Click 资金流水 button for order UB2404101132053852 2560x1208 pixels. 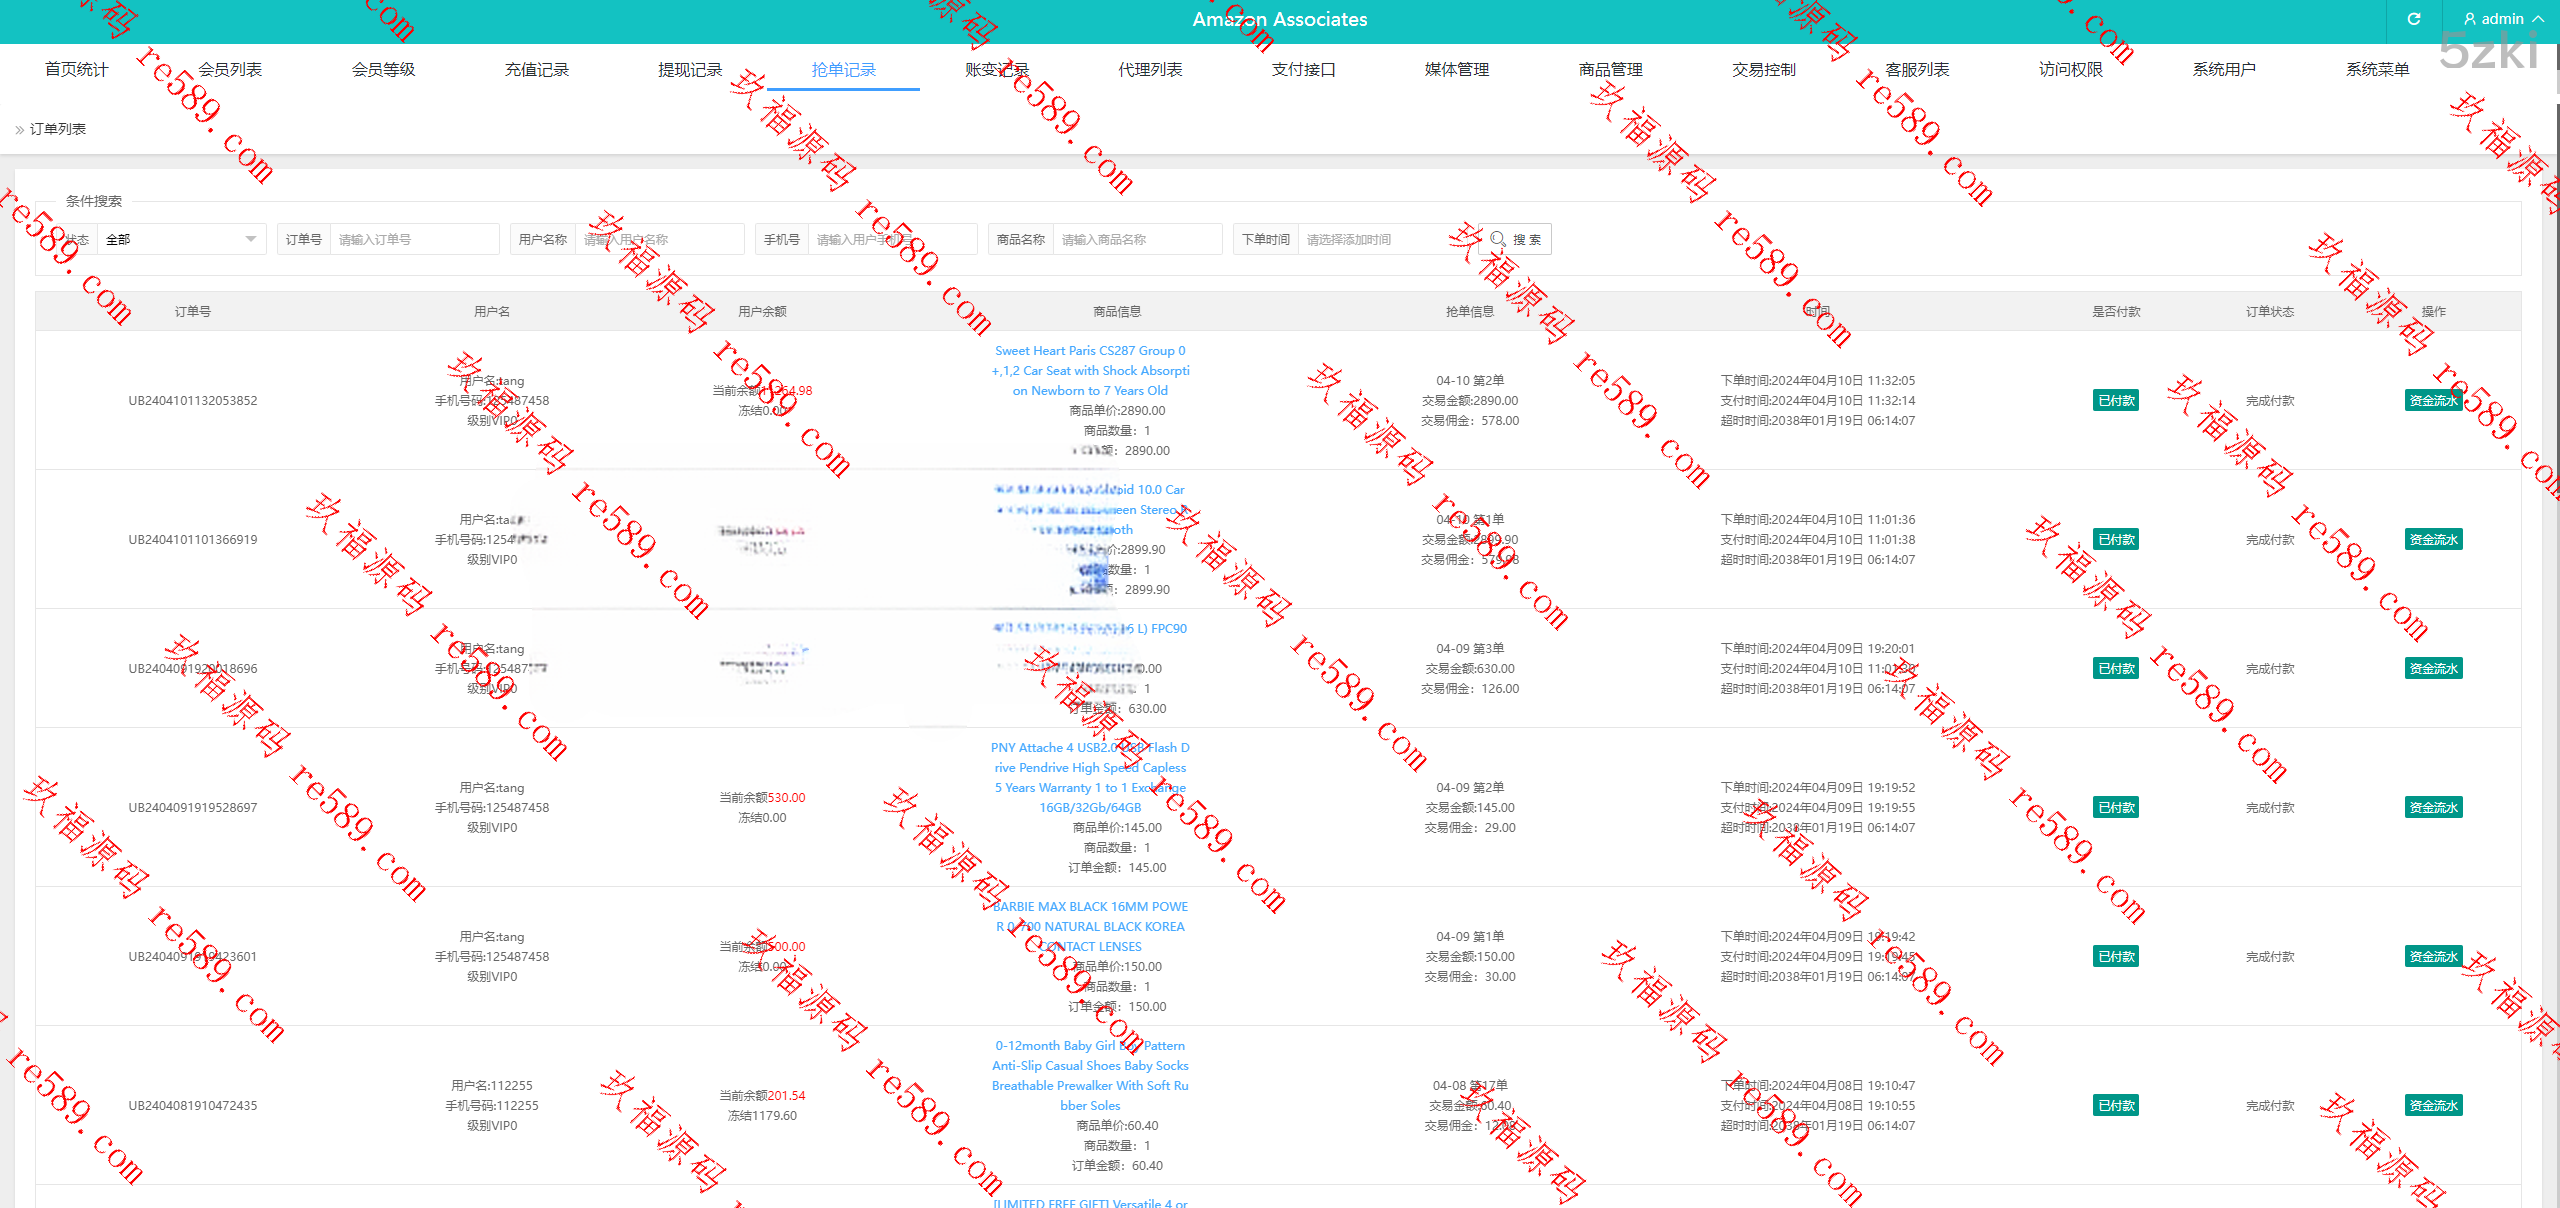[x=2433, y=400]
